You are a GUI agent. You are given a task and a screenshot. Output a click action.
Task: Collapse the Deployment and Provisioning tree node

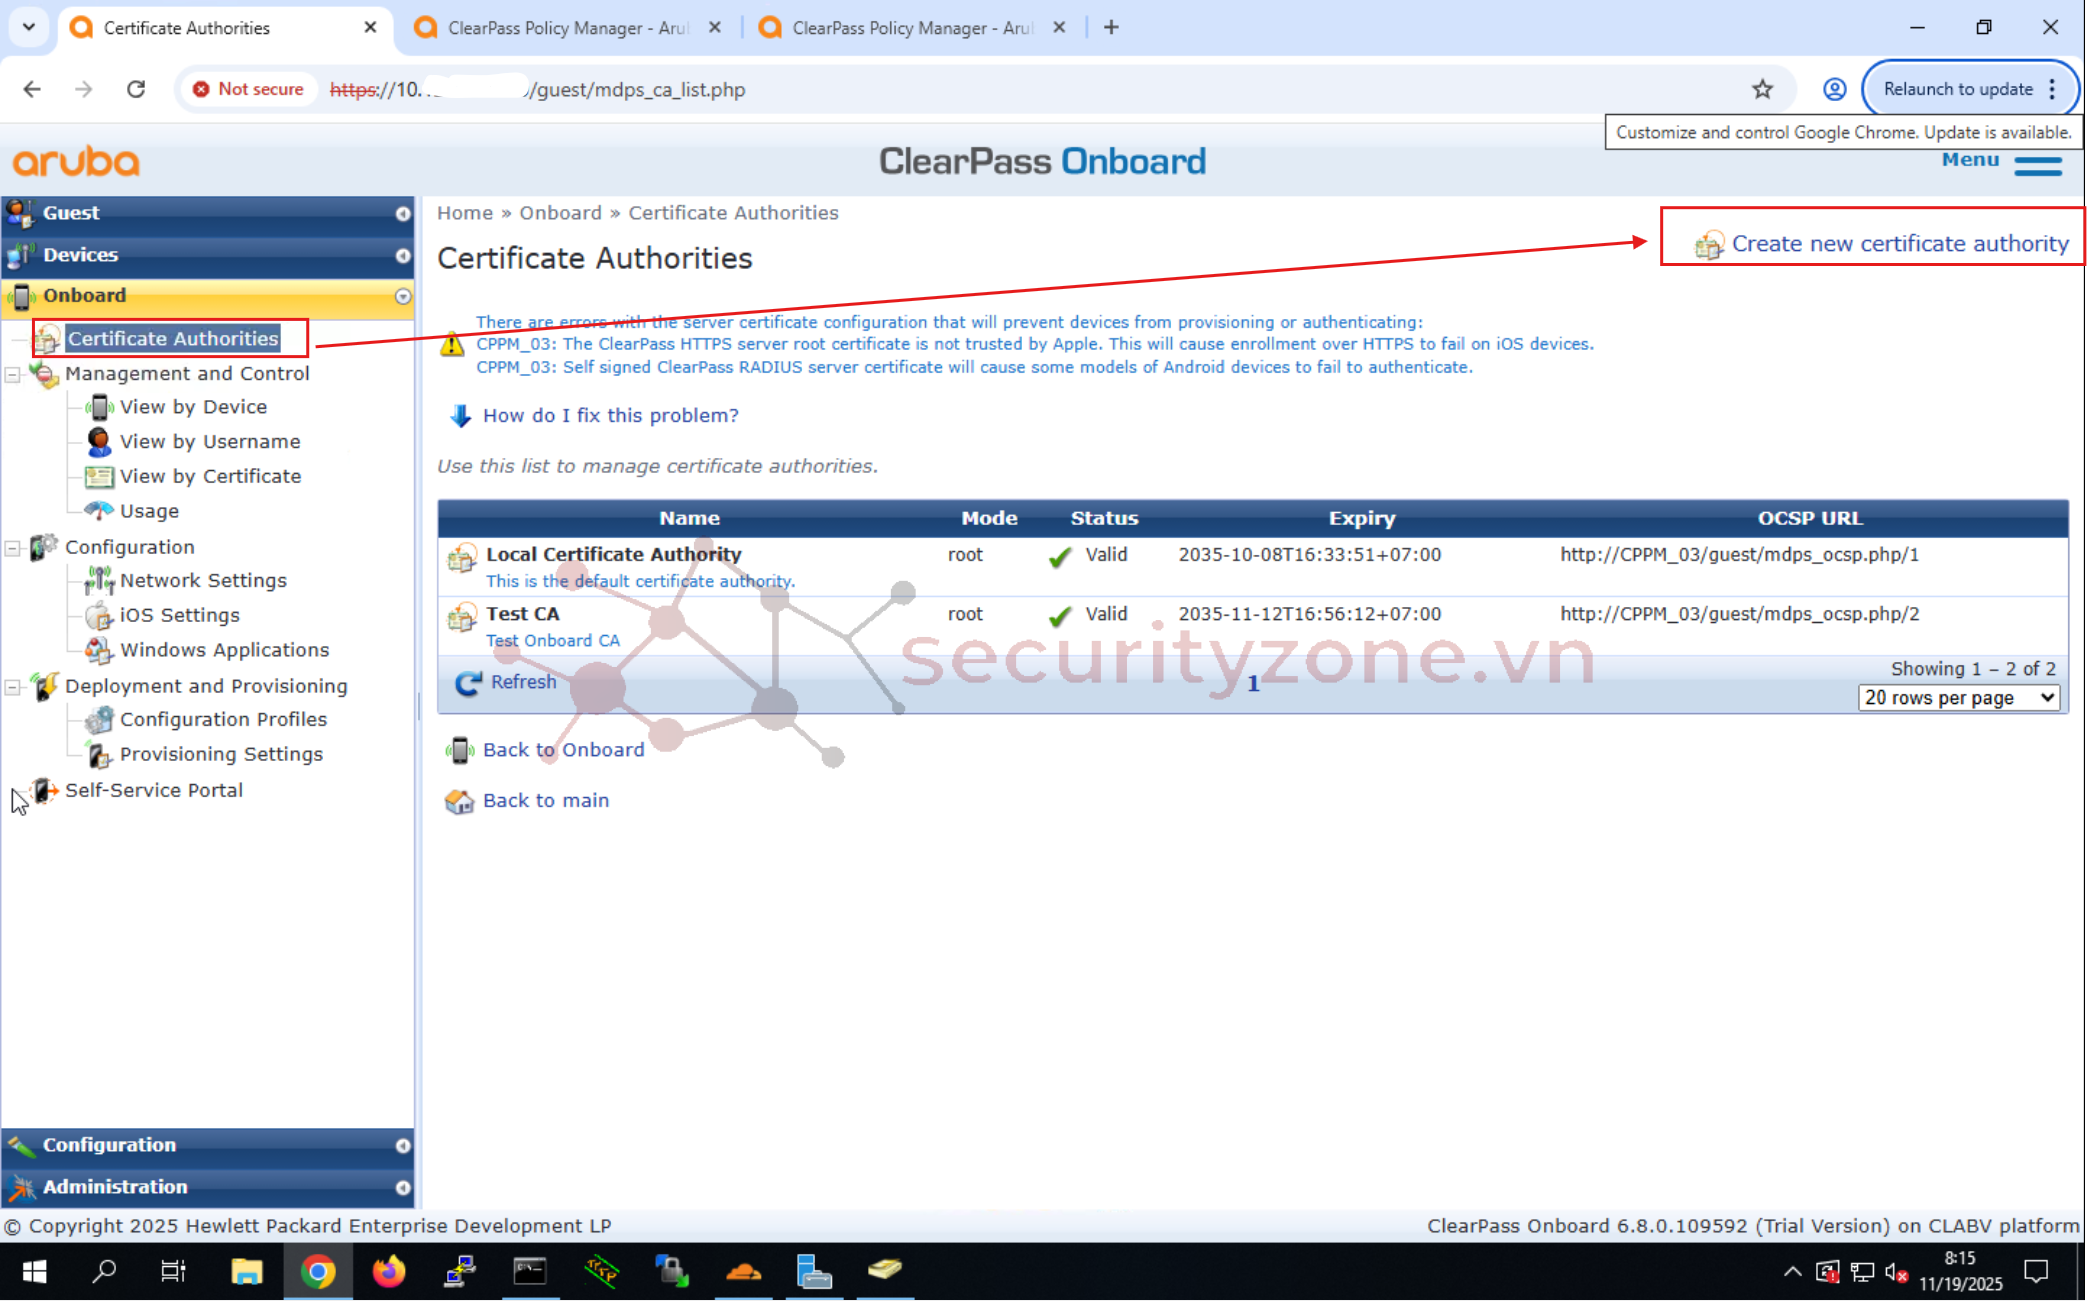tap(13, 686)
